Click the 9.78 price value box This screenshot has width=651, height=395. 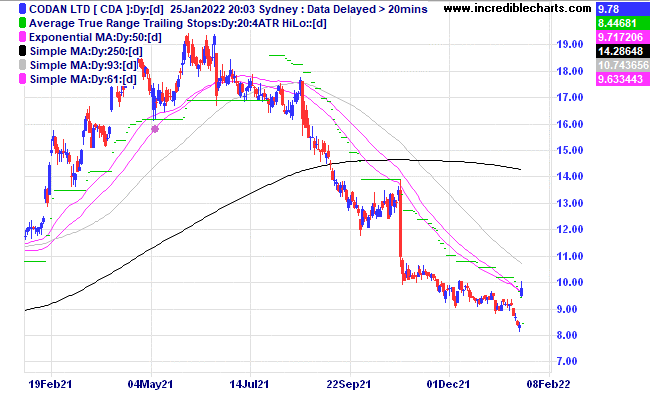(x=622, y=9)
